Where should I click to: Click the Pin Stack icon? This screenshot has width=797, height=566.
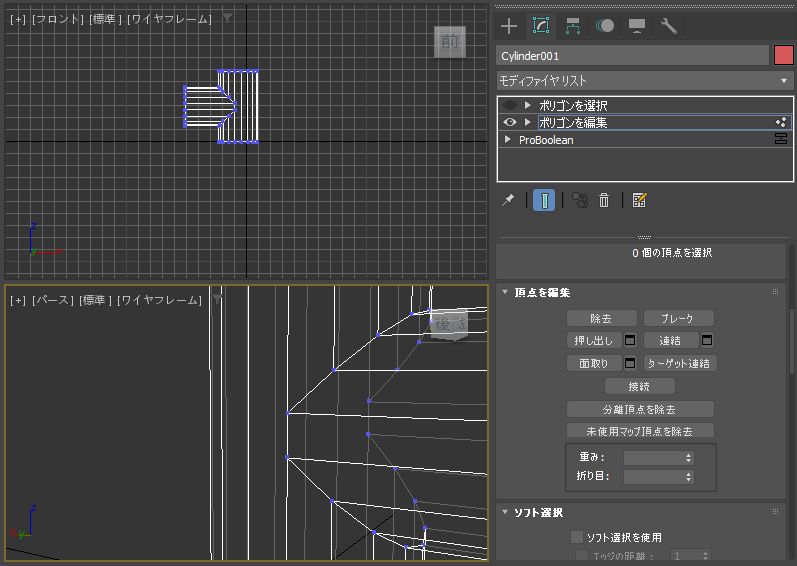(x=508, y=200)
